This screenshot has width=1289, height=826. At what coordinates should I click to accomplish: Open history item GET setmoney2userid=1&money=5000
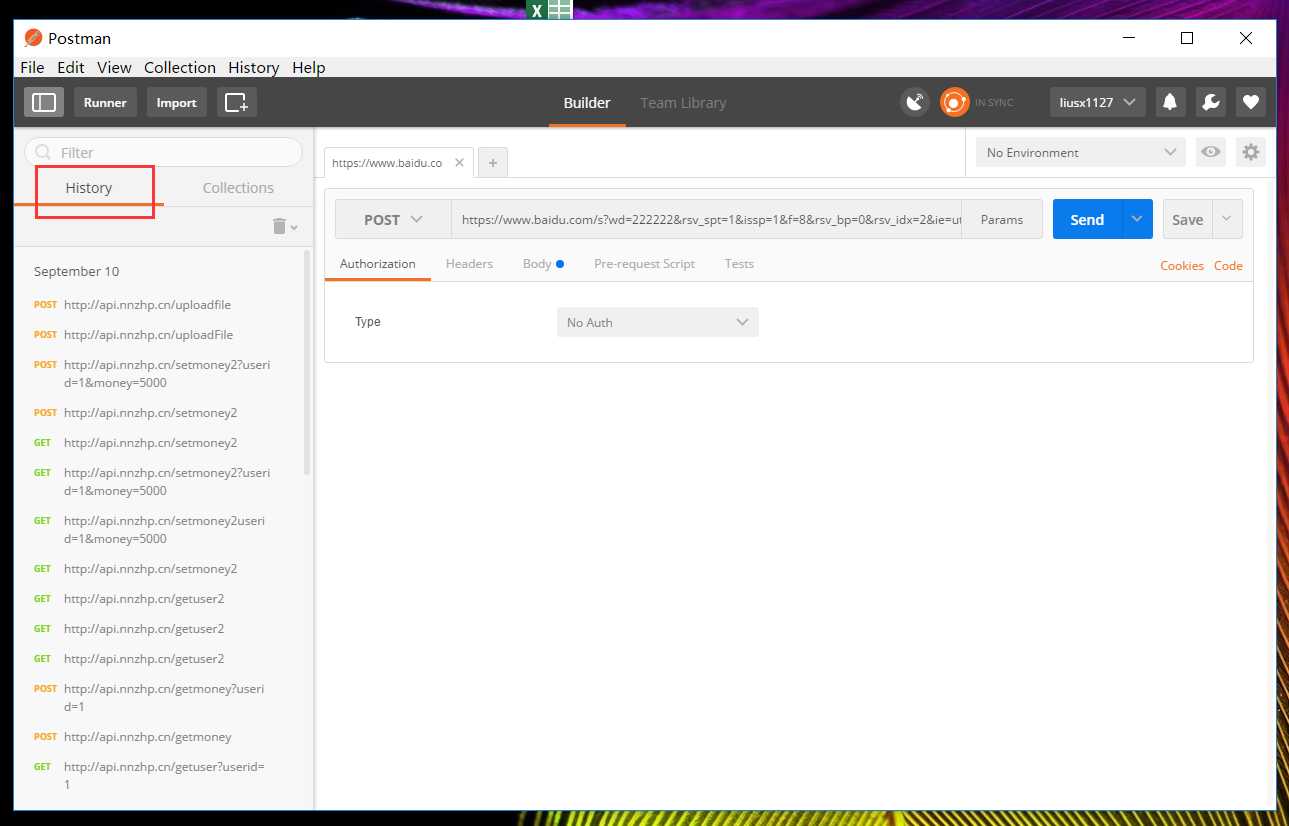pyautogui.click(x=164, y=529)
